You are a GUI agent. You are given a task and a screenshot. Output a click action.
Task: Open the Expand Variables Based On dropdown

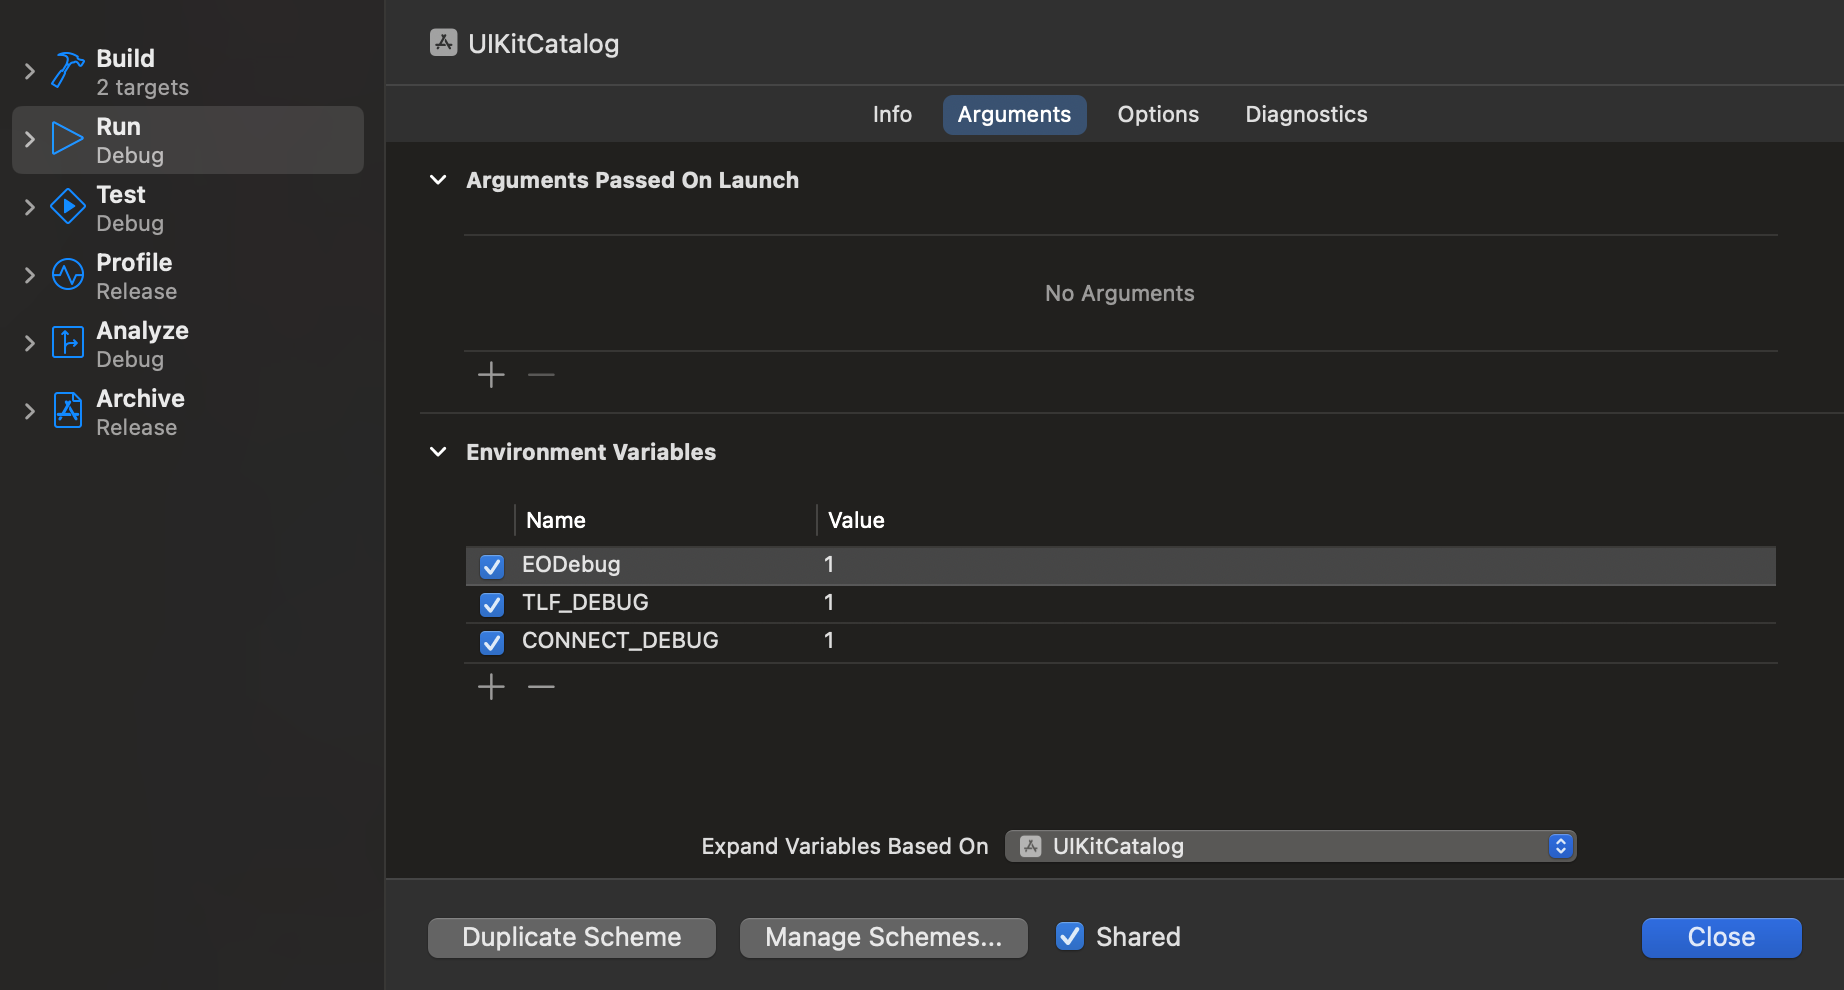1560,845
